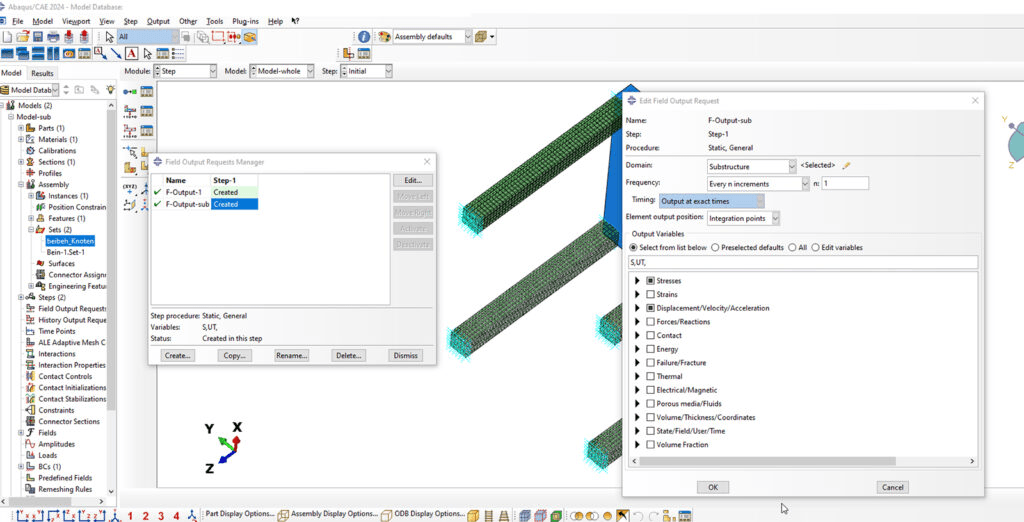Click Cancel in Edit Field Output Request
1024x522 pixels.
click(891, 487)
